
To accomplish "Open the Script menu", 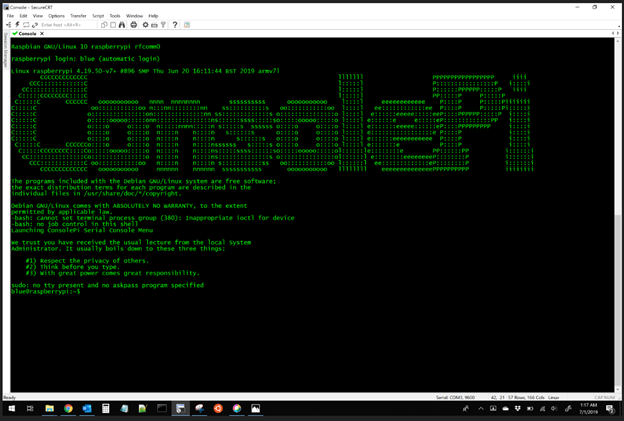I will [98, 16].
